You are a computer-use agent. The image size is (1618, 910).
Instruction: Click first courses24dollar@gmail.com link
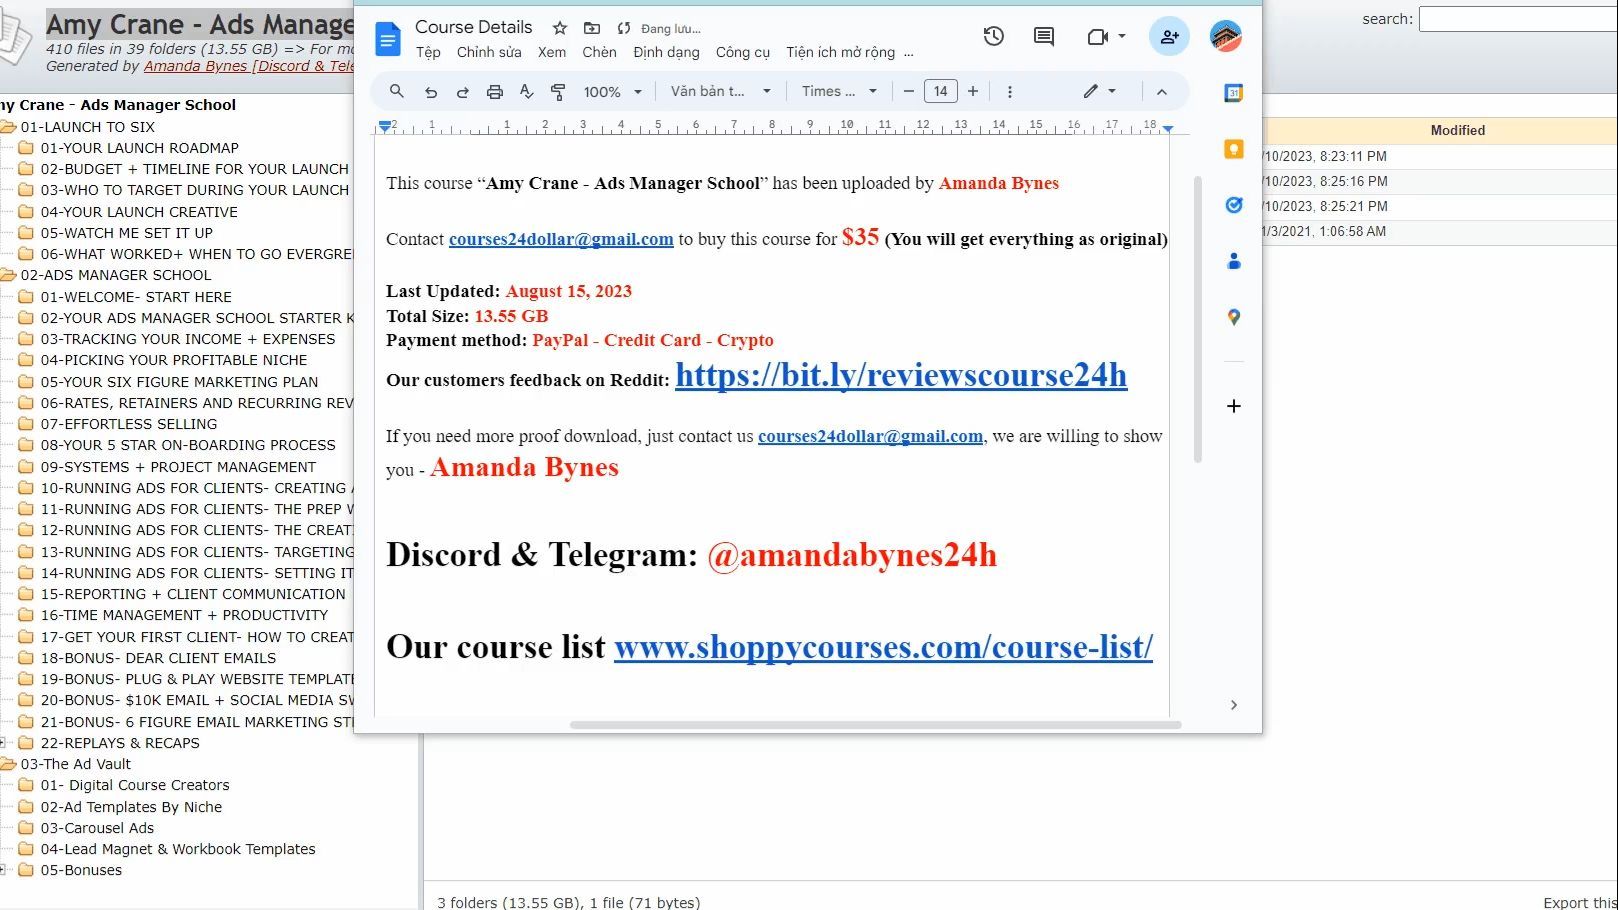(561, 239)
